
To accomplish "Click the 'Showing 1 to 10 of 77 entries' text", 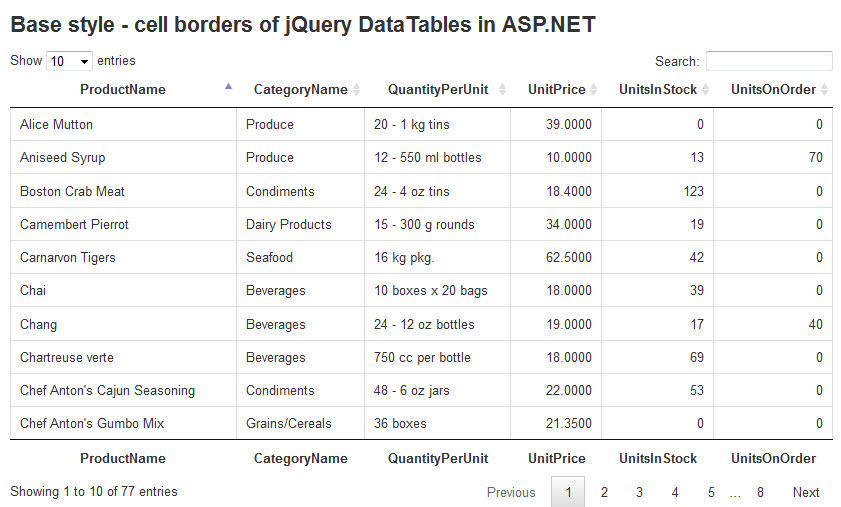I will click(94, 491).
